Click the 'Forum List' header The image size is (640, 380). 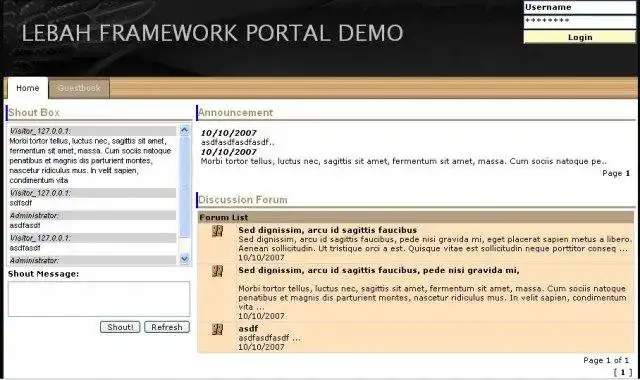click(224, 217)
